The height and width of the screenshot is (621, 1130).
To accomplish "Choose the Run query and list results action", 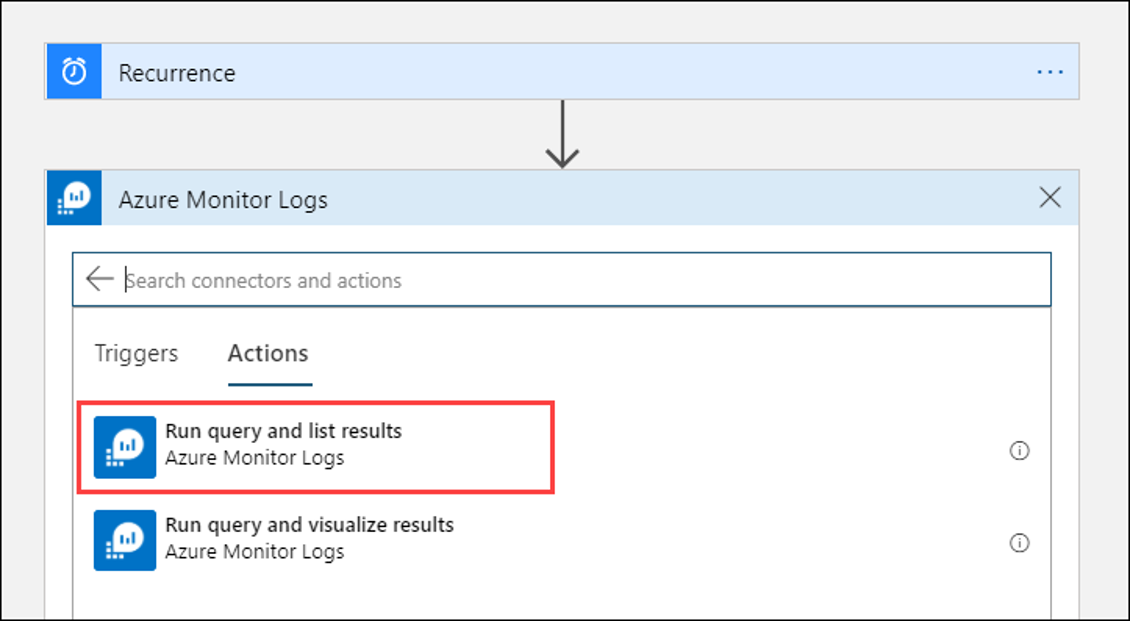I will [x=316, y=447].
